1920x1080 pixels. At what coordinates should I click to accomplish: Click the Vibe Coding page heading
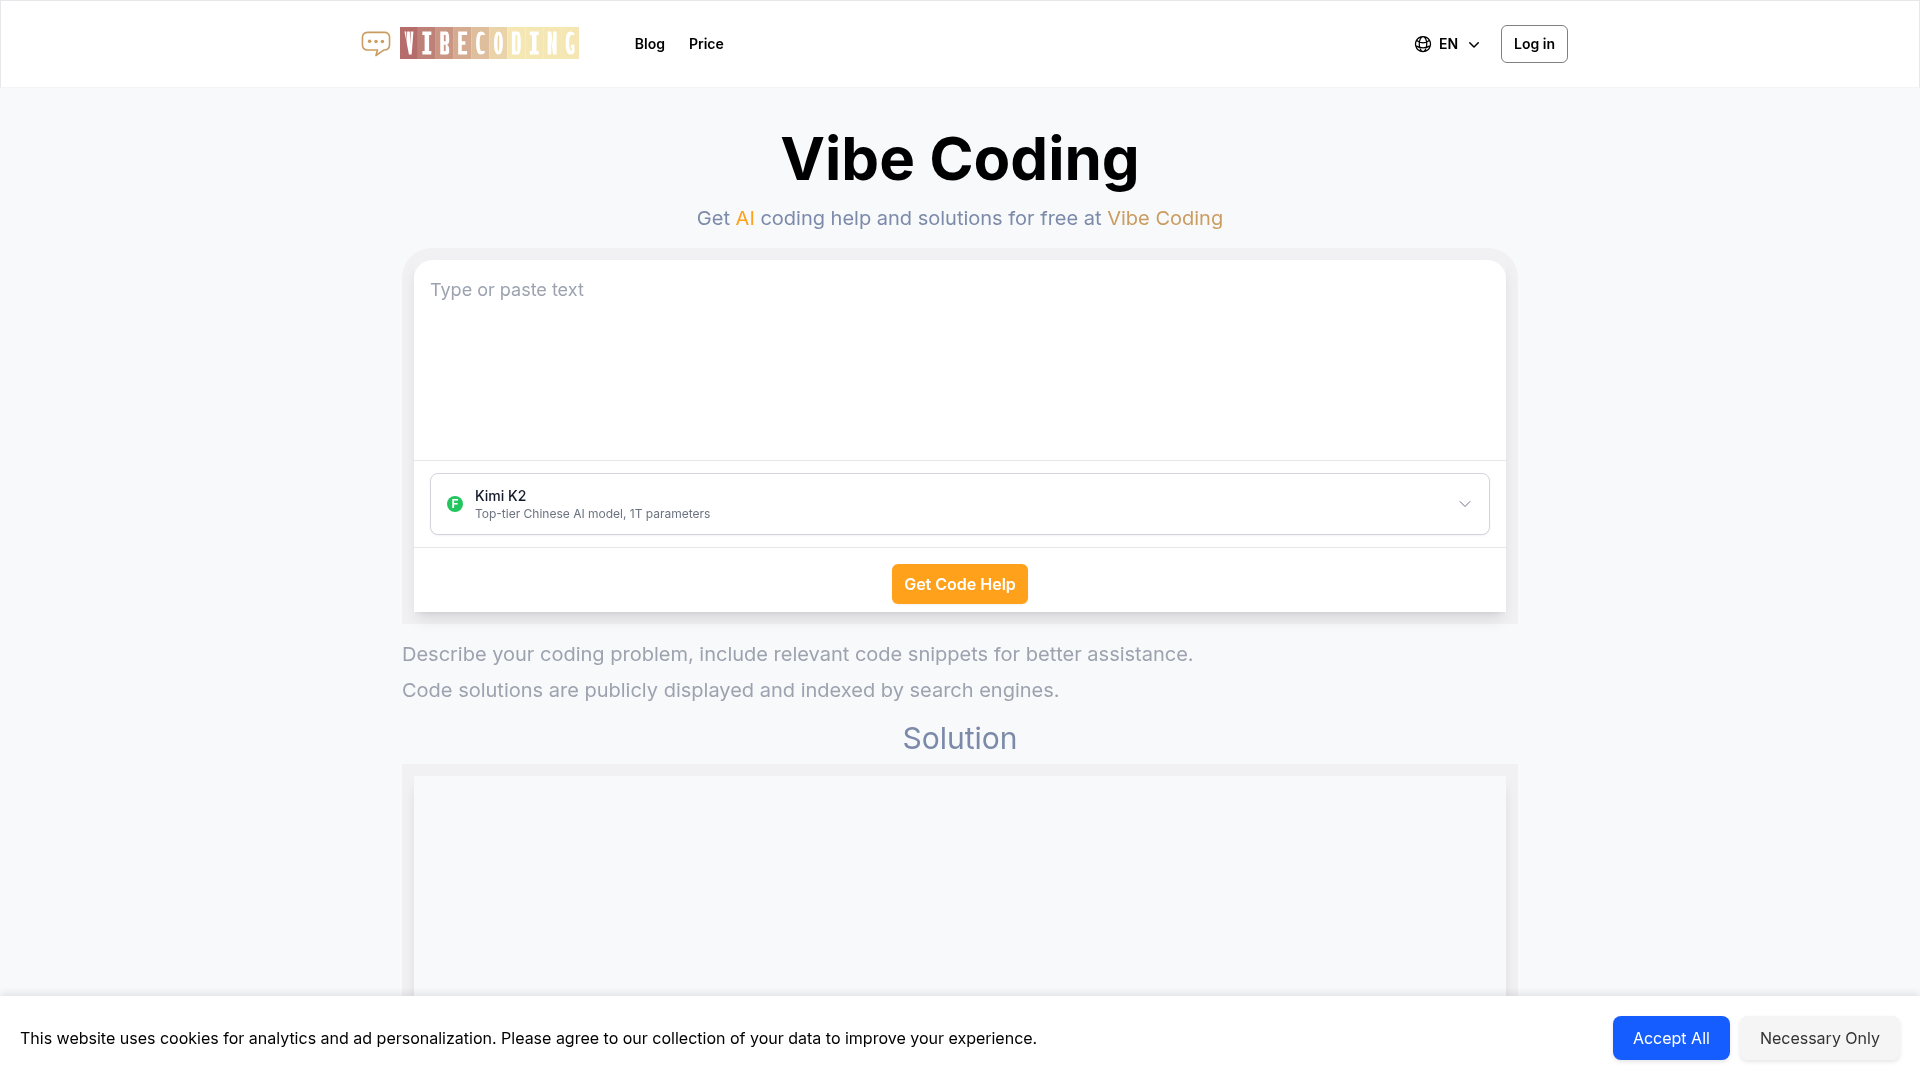[x=959, y=158]
